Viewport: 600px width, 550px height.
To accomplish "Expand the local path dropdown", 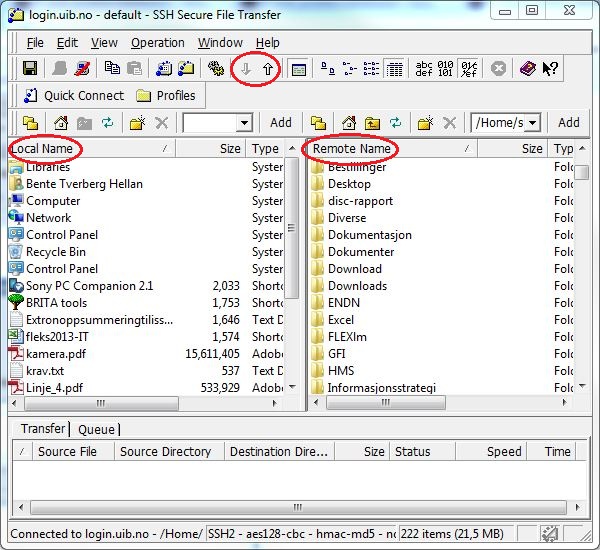I will click(x=244, y=123).
